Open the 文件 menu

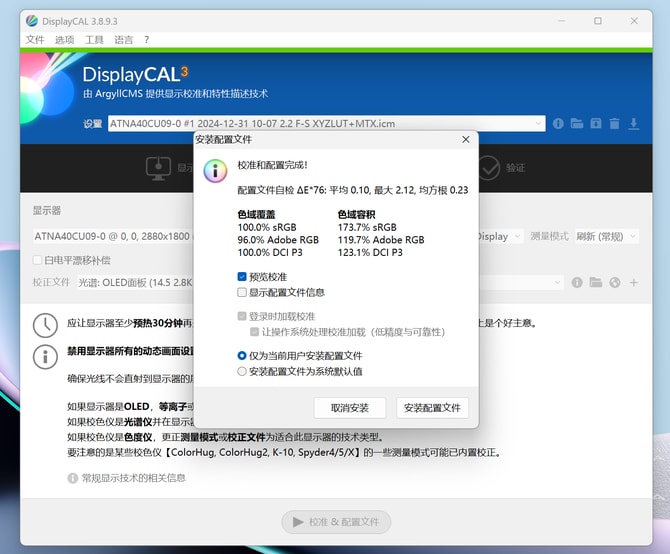tap(35, 40)
